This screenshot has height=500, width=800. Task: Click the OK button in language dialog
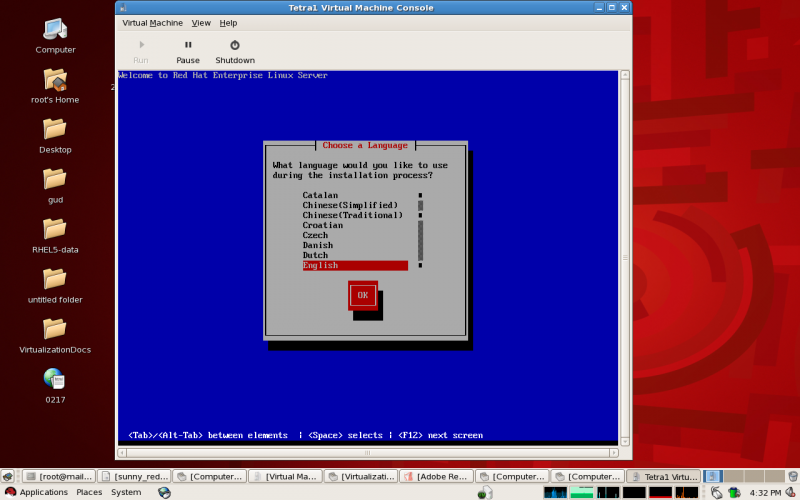point(363,295)
